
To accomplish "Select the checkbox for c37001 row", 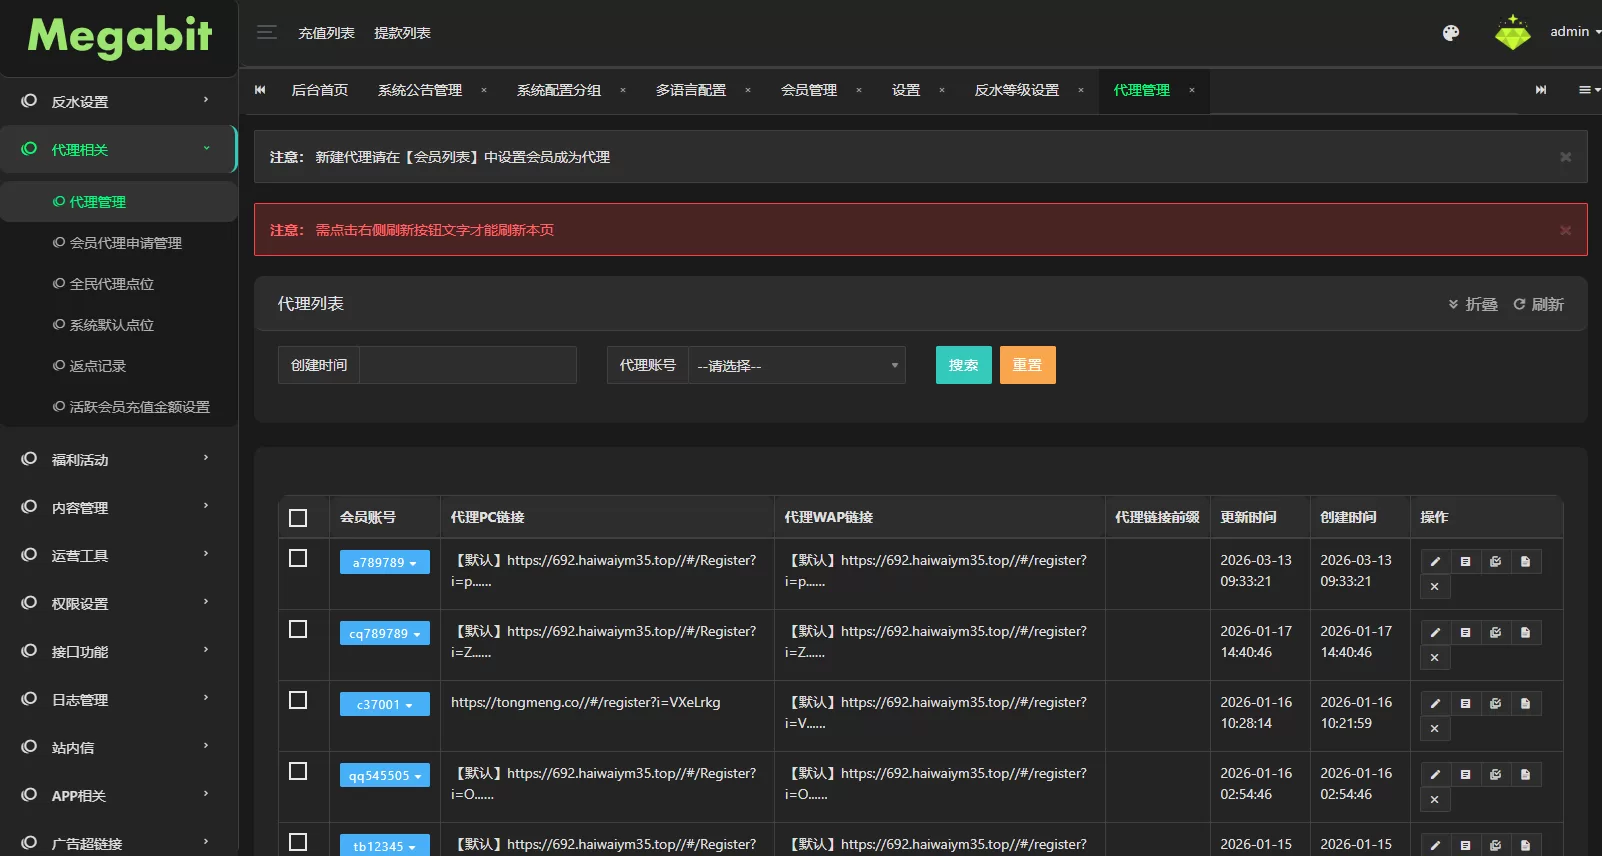I will (298, 700).
